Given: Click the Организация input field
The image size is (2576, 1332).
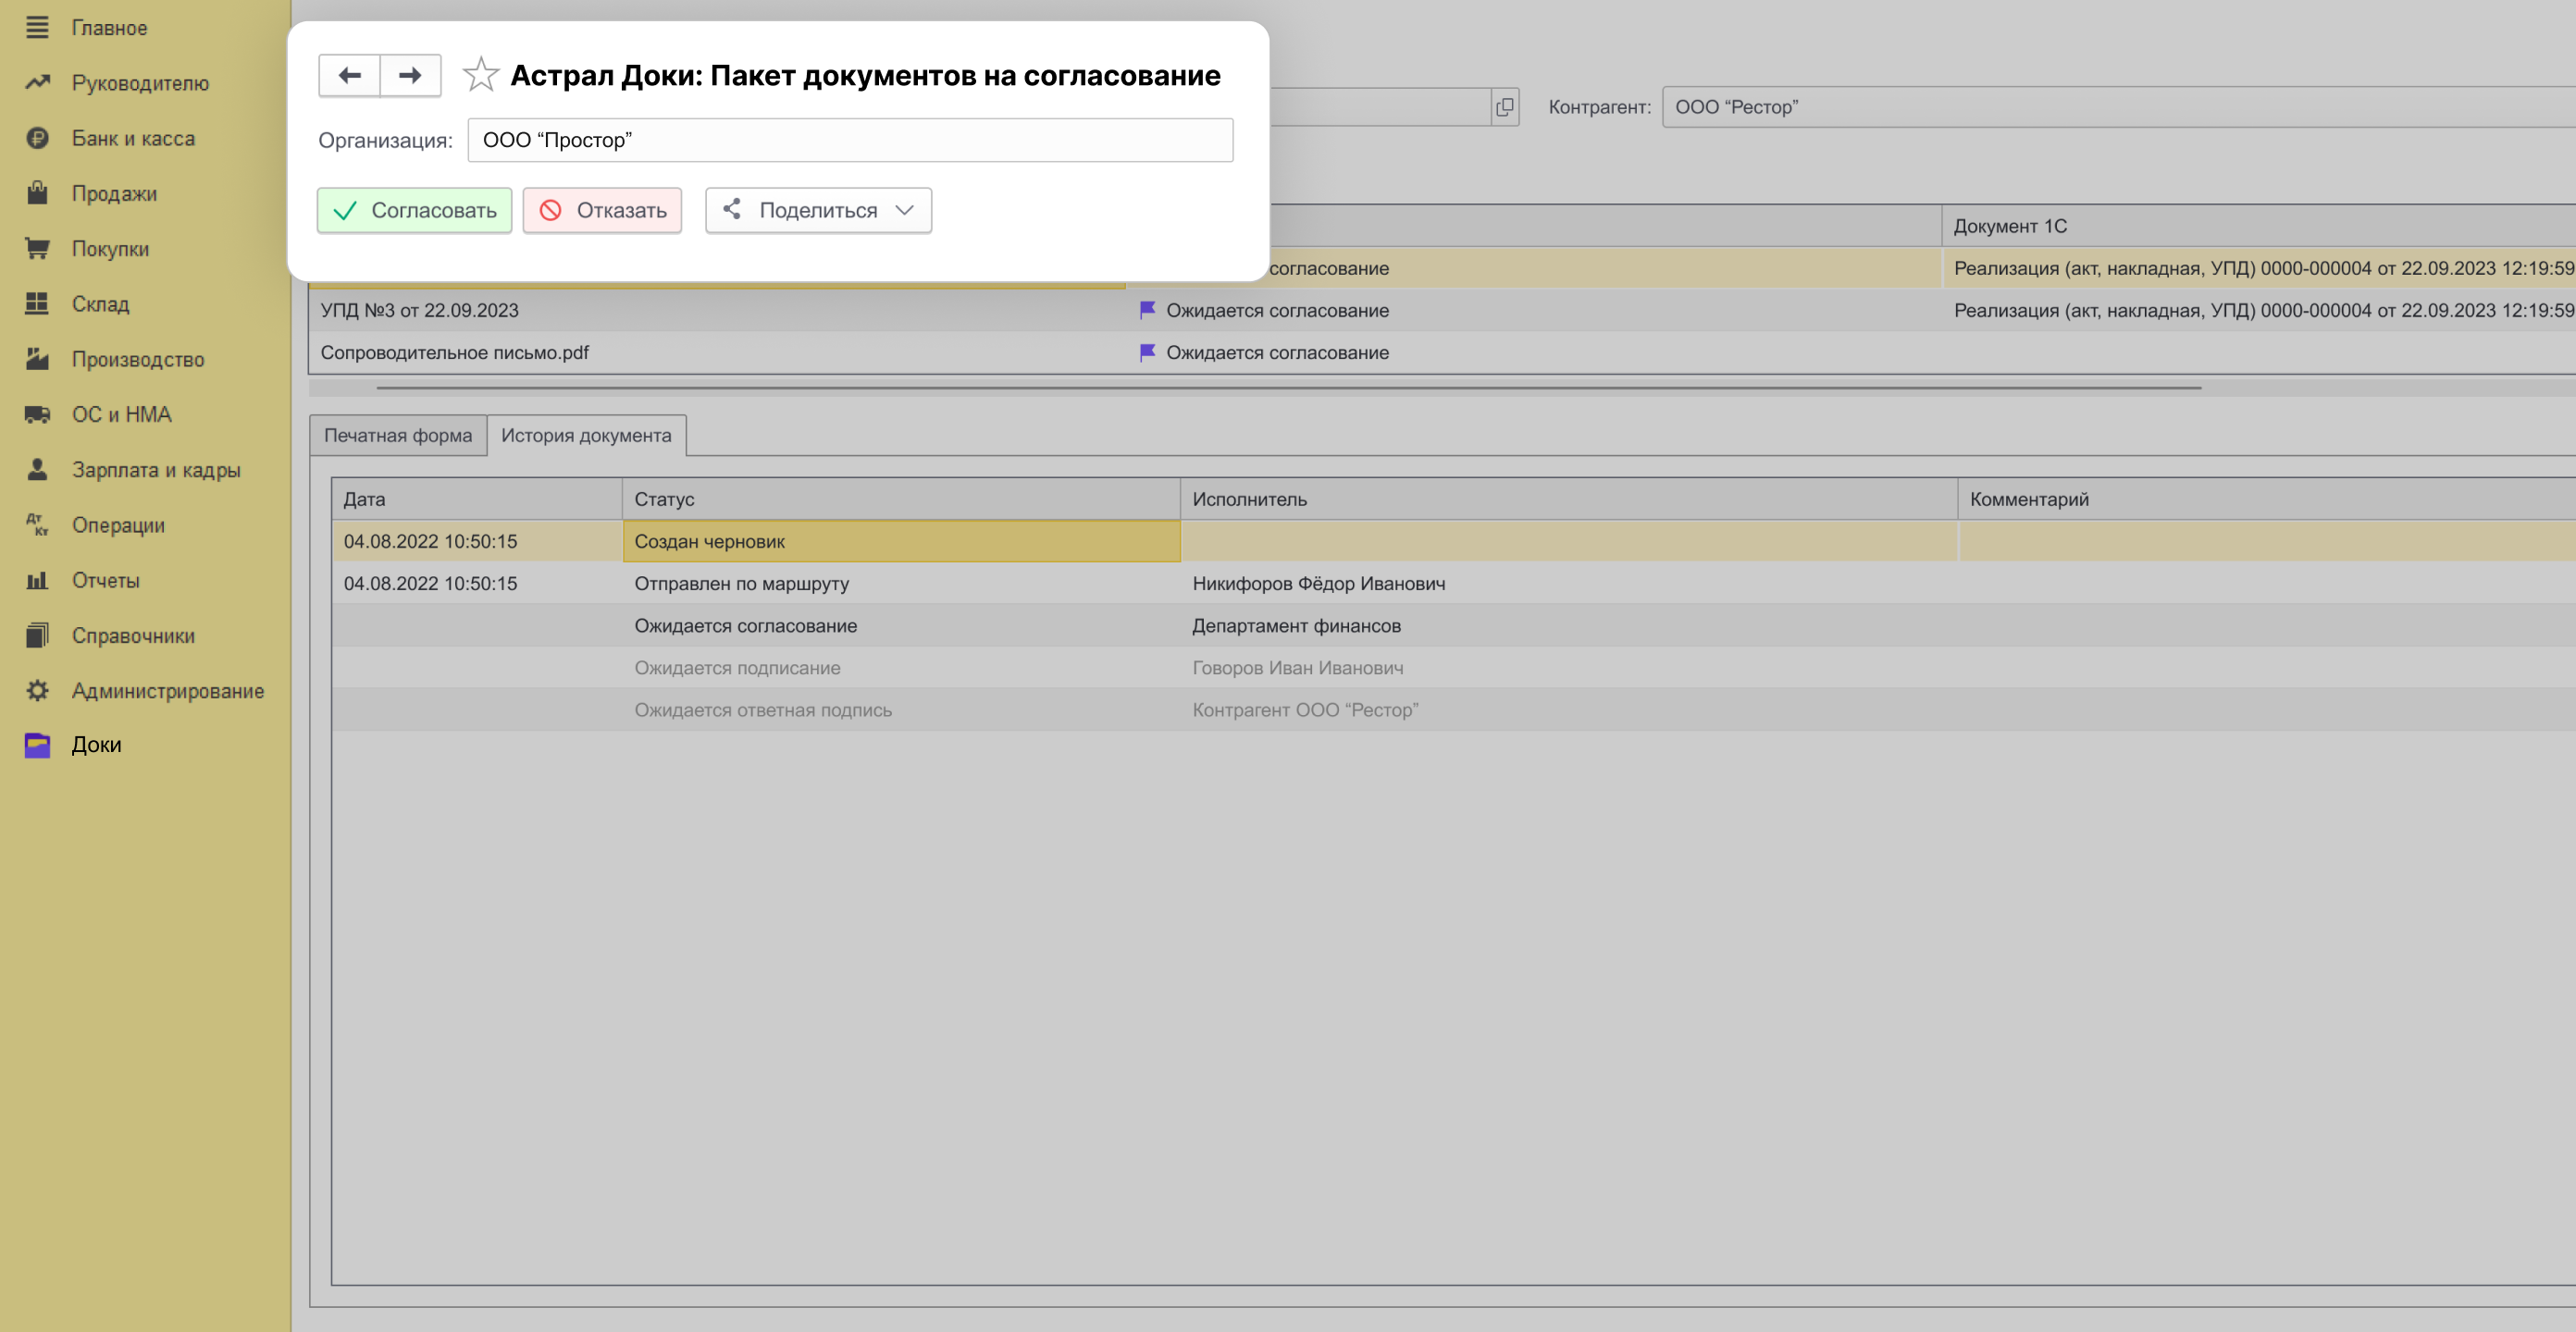Looking at the screenshot, I should pos(849,140).
